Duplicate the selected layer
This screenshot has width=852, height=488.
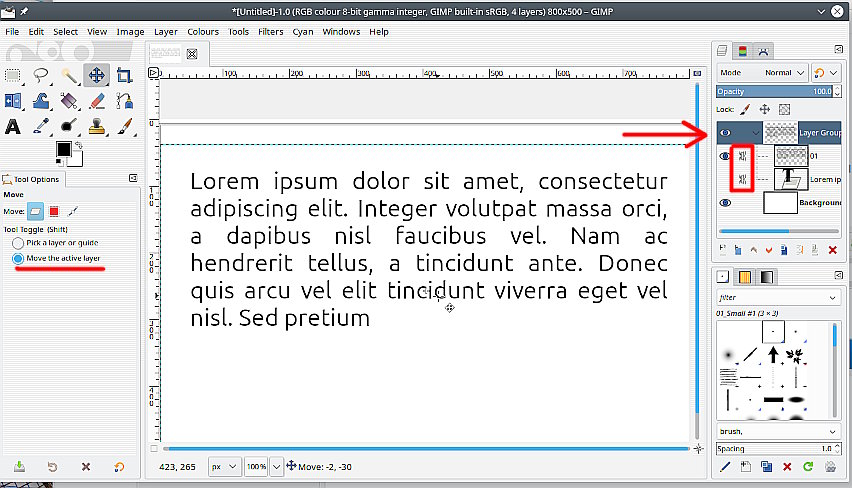[784, 251]
